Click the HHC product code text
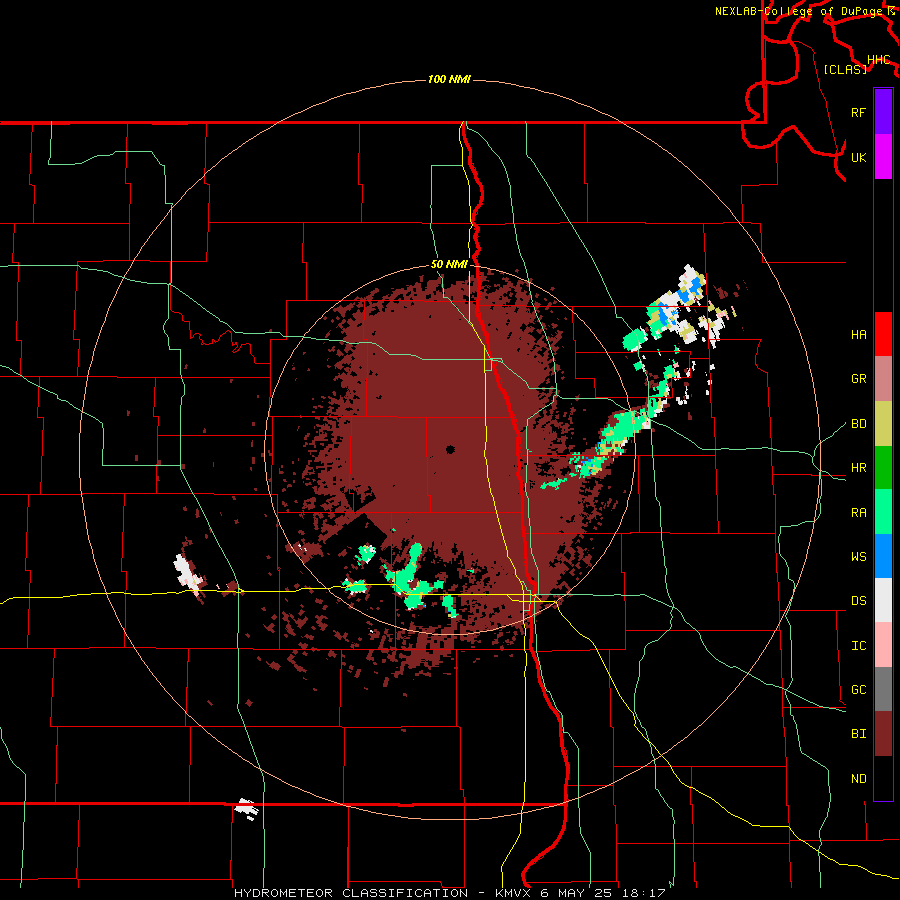The width and height of the screenshot is (900, 900). coord(879,60)
